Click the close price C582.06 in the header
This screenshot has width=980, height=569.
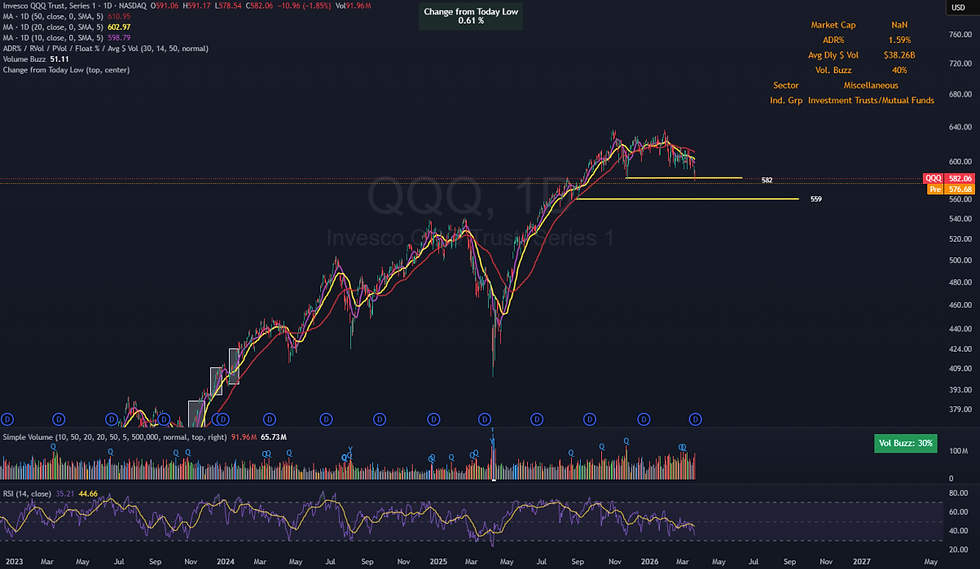coord(259,6)
